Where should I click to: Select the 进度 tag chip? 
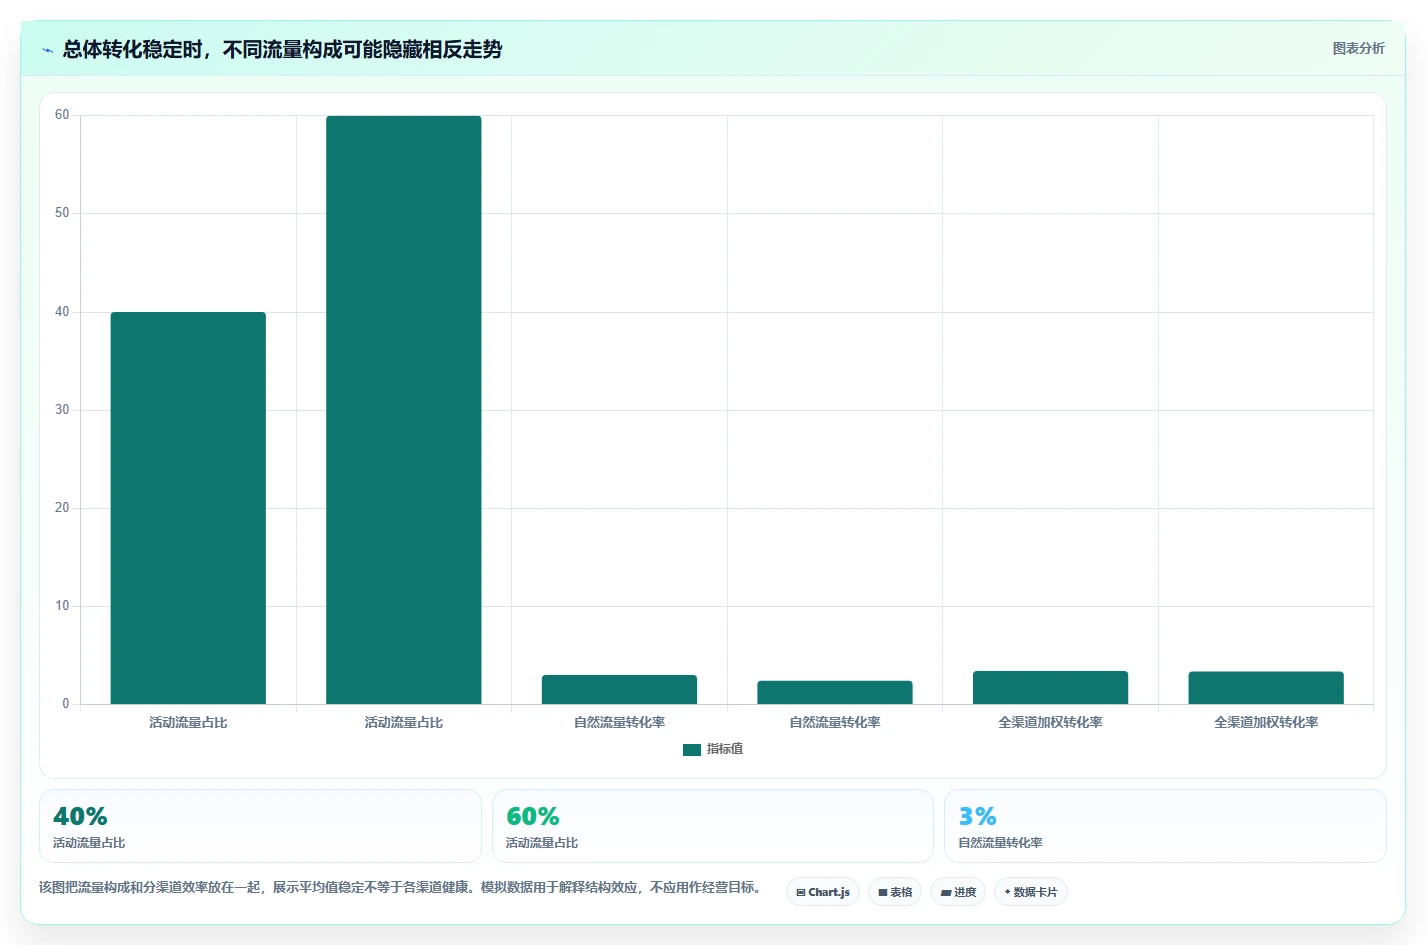pyautogui.click(x=958, y=892)
